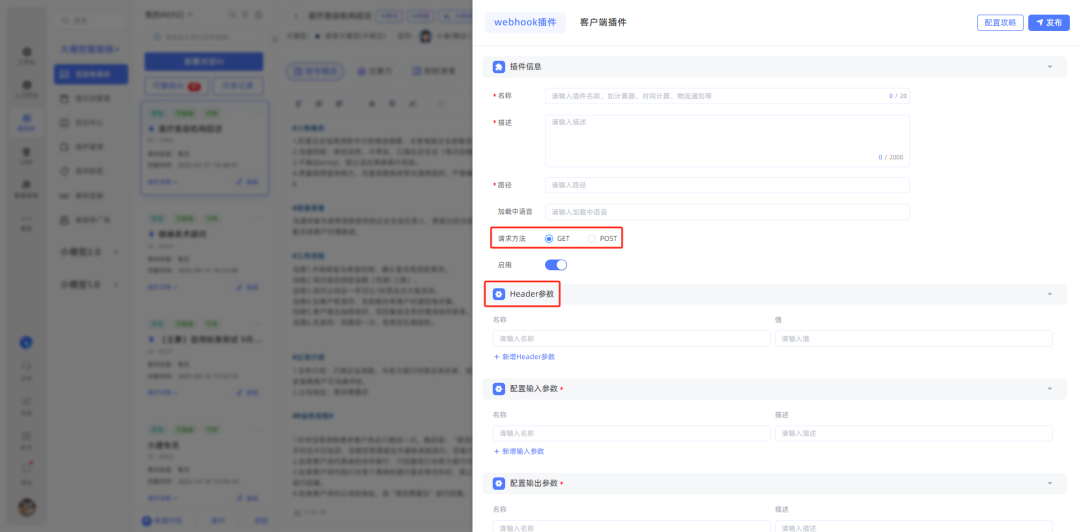Select the POST request method
The image size is (1080, 532).
coord(592,239)
